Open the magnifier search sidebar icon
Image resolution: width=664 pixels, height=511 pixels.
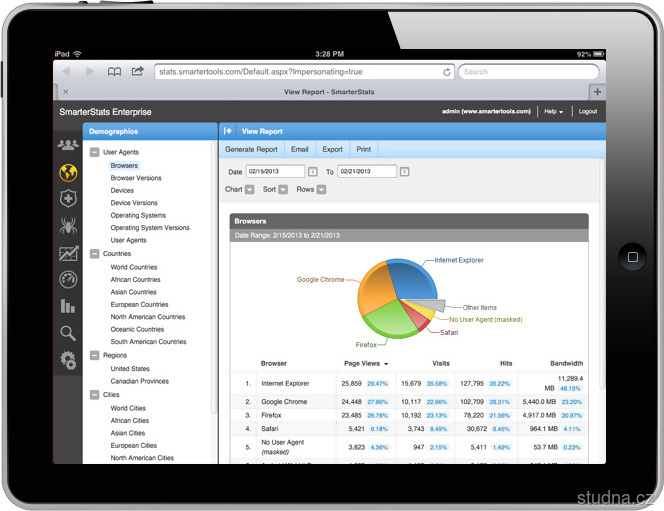(x=68, y=333)
